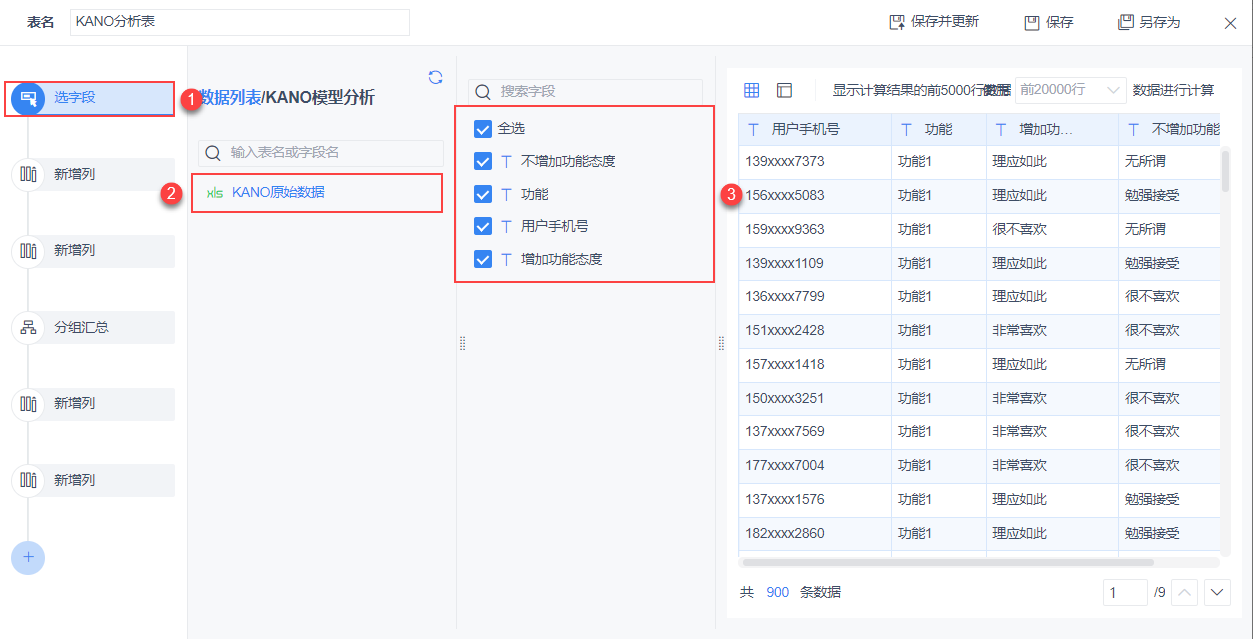Click the 保存 button
This screenshot has width=1253, height=639.
(1048, 21)
